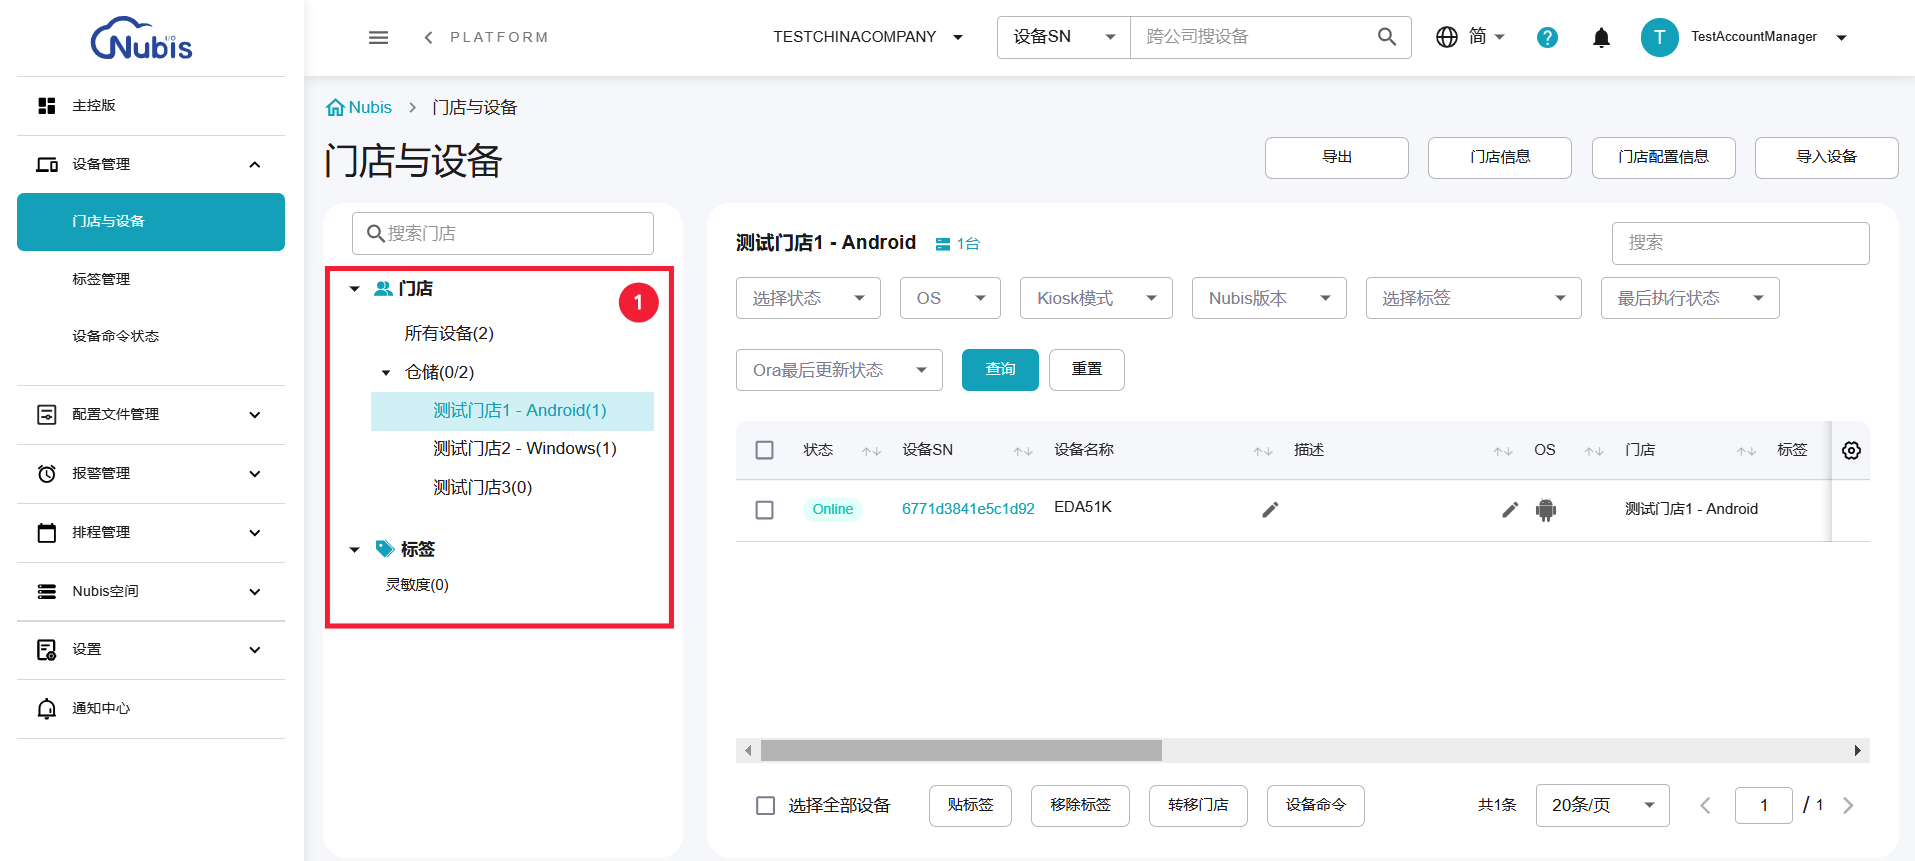Open the language globe icon
Image resolution: width=1915 pixels, height=861 pixels.
[x=1446, y=37]
